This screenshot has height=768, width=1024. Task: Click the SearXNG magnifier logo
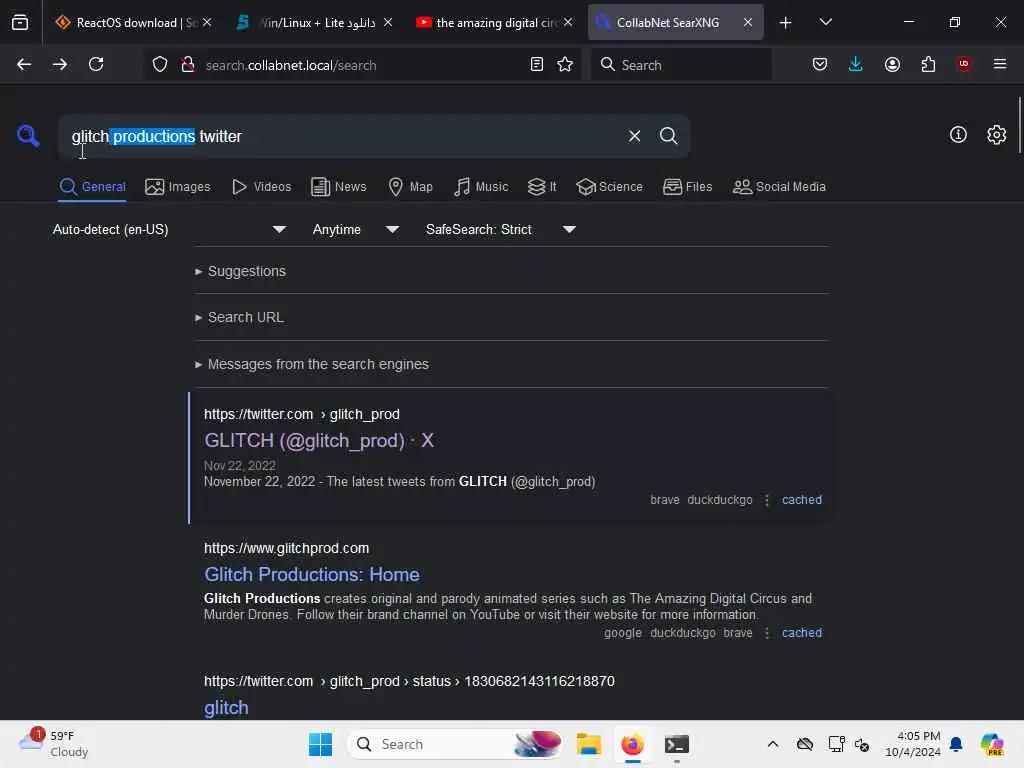28,136
